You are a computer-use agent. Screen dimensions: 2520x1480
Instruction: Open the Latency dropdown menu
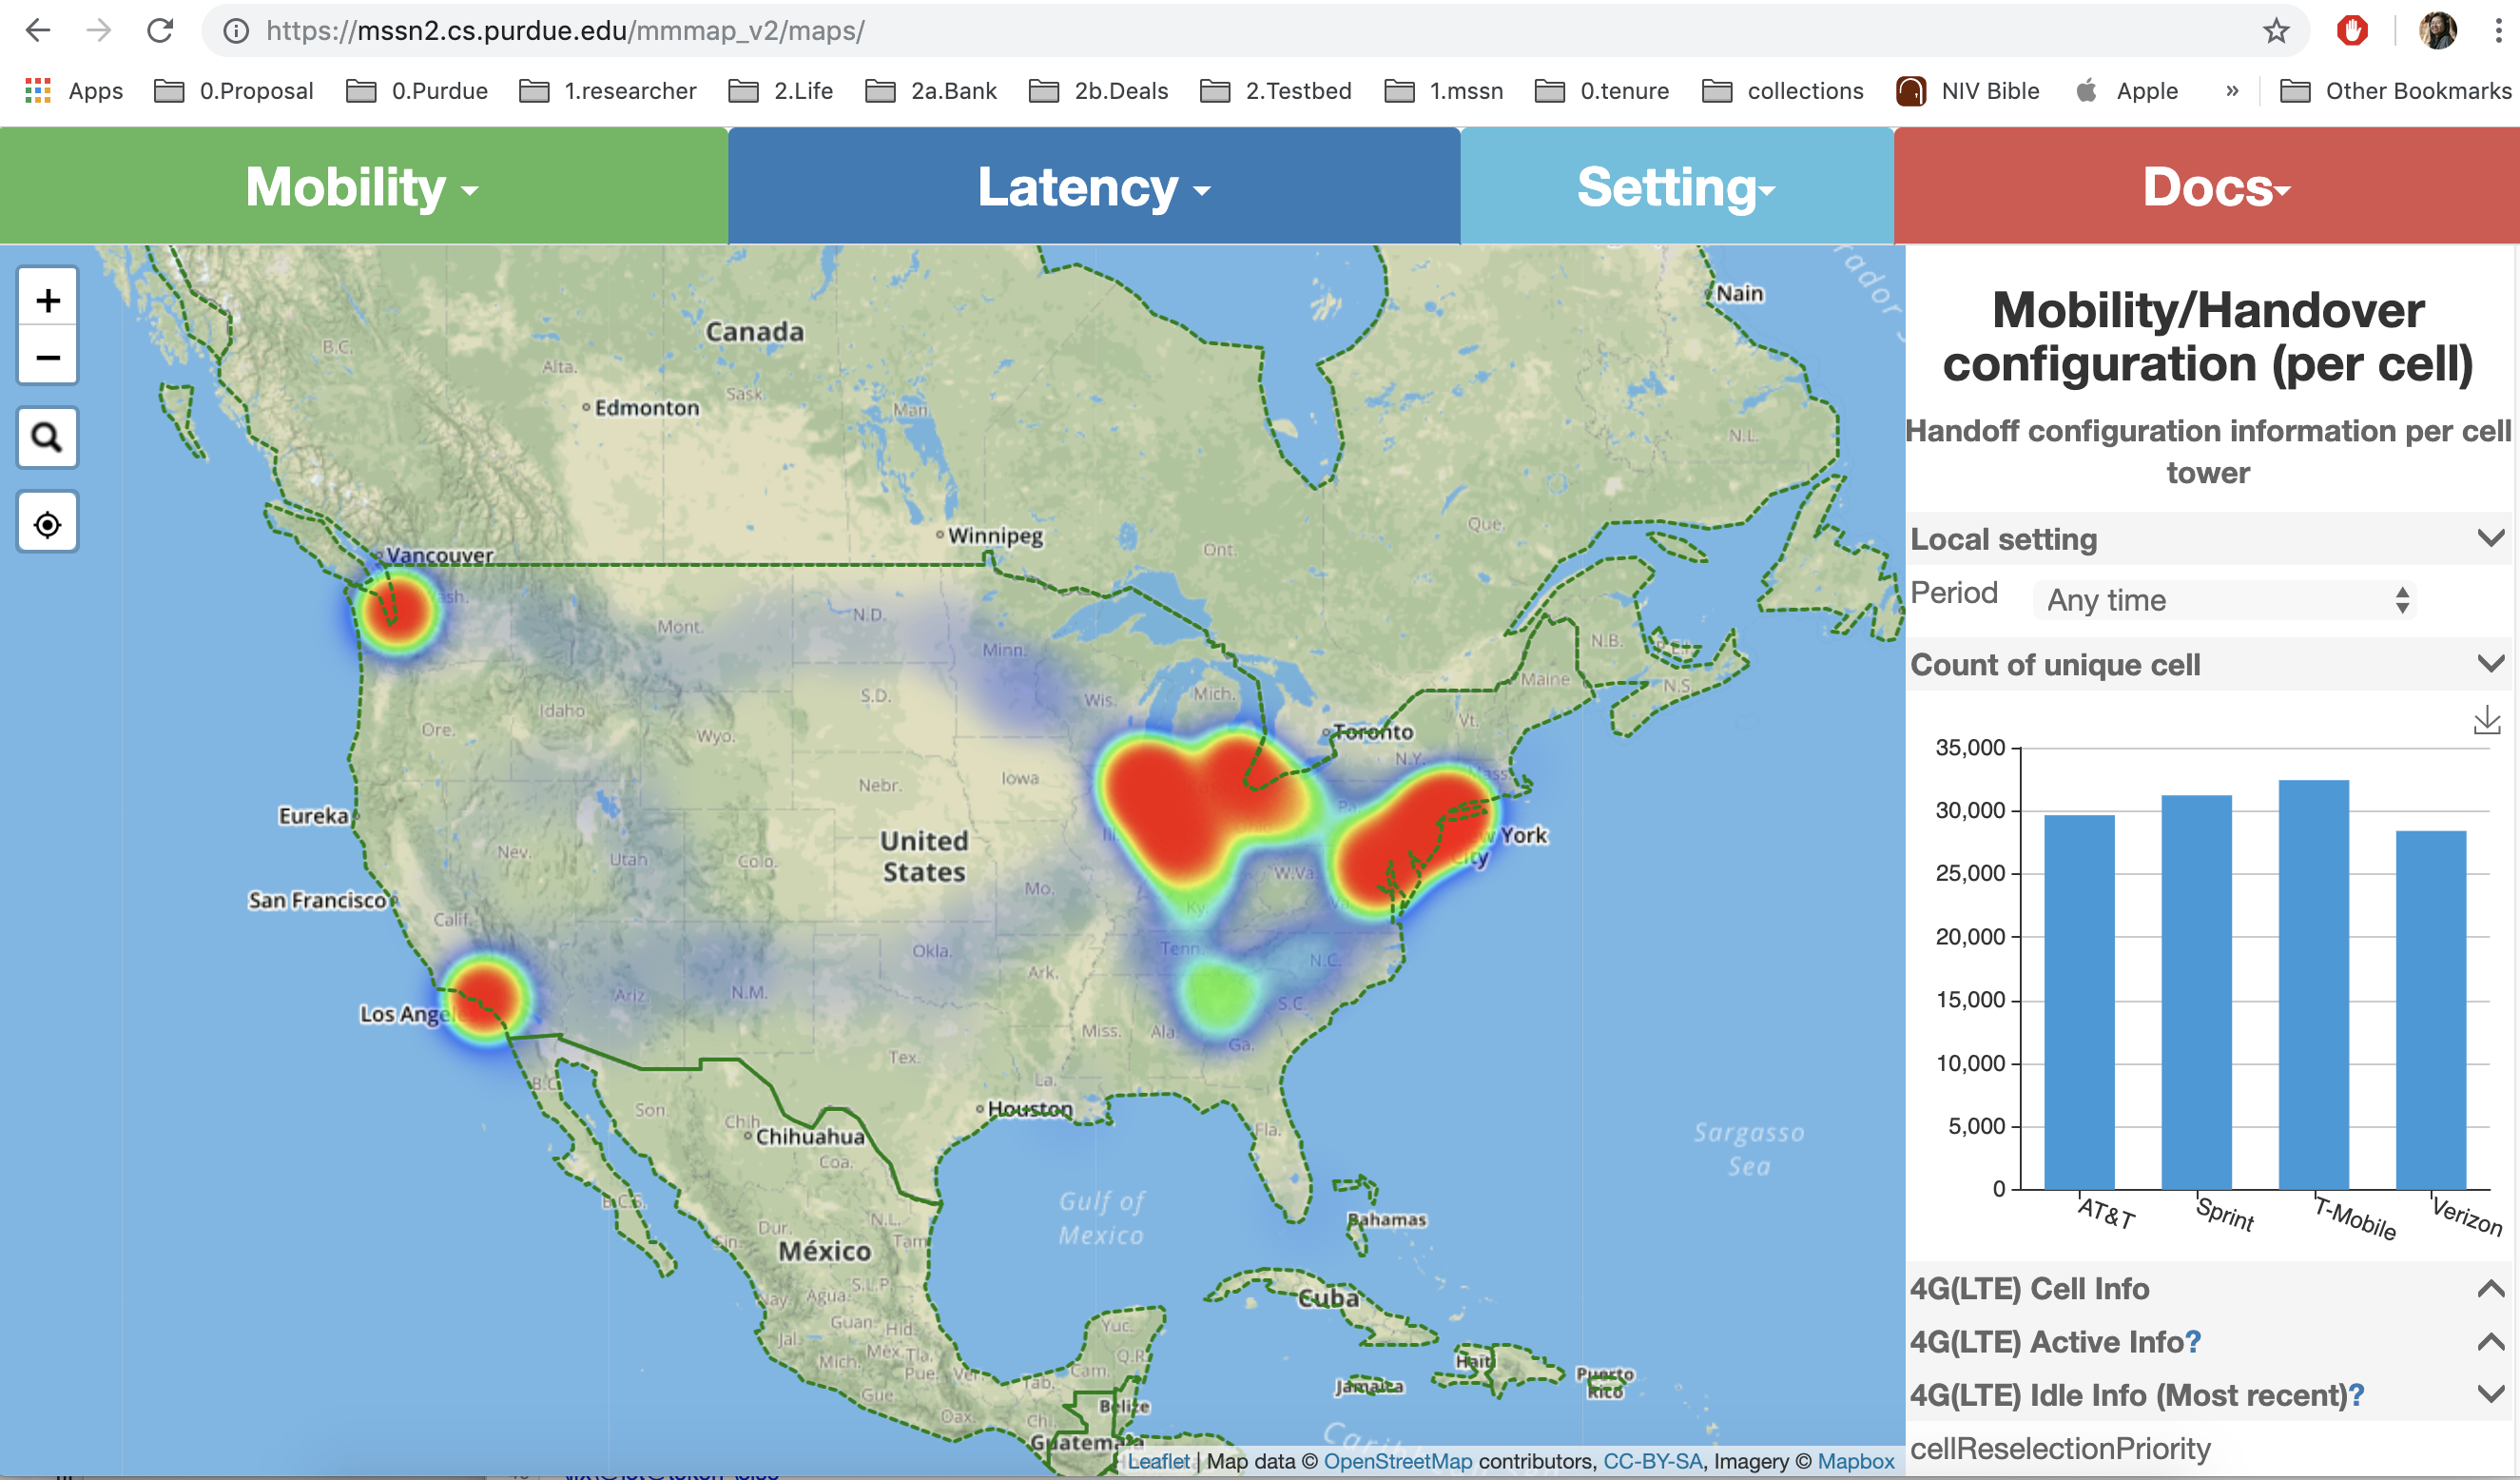pyautogui.click(x=1094, y=186)
